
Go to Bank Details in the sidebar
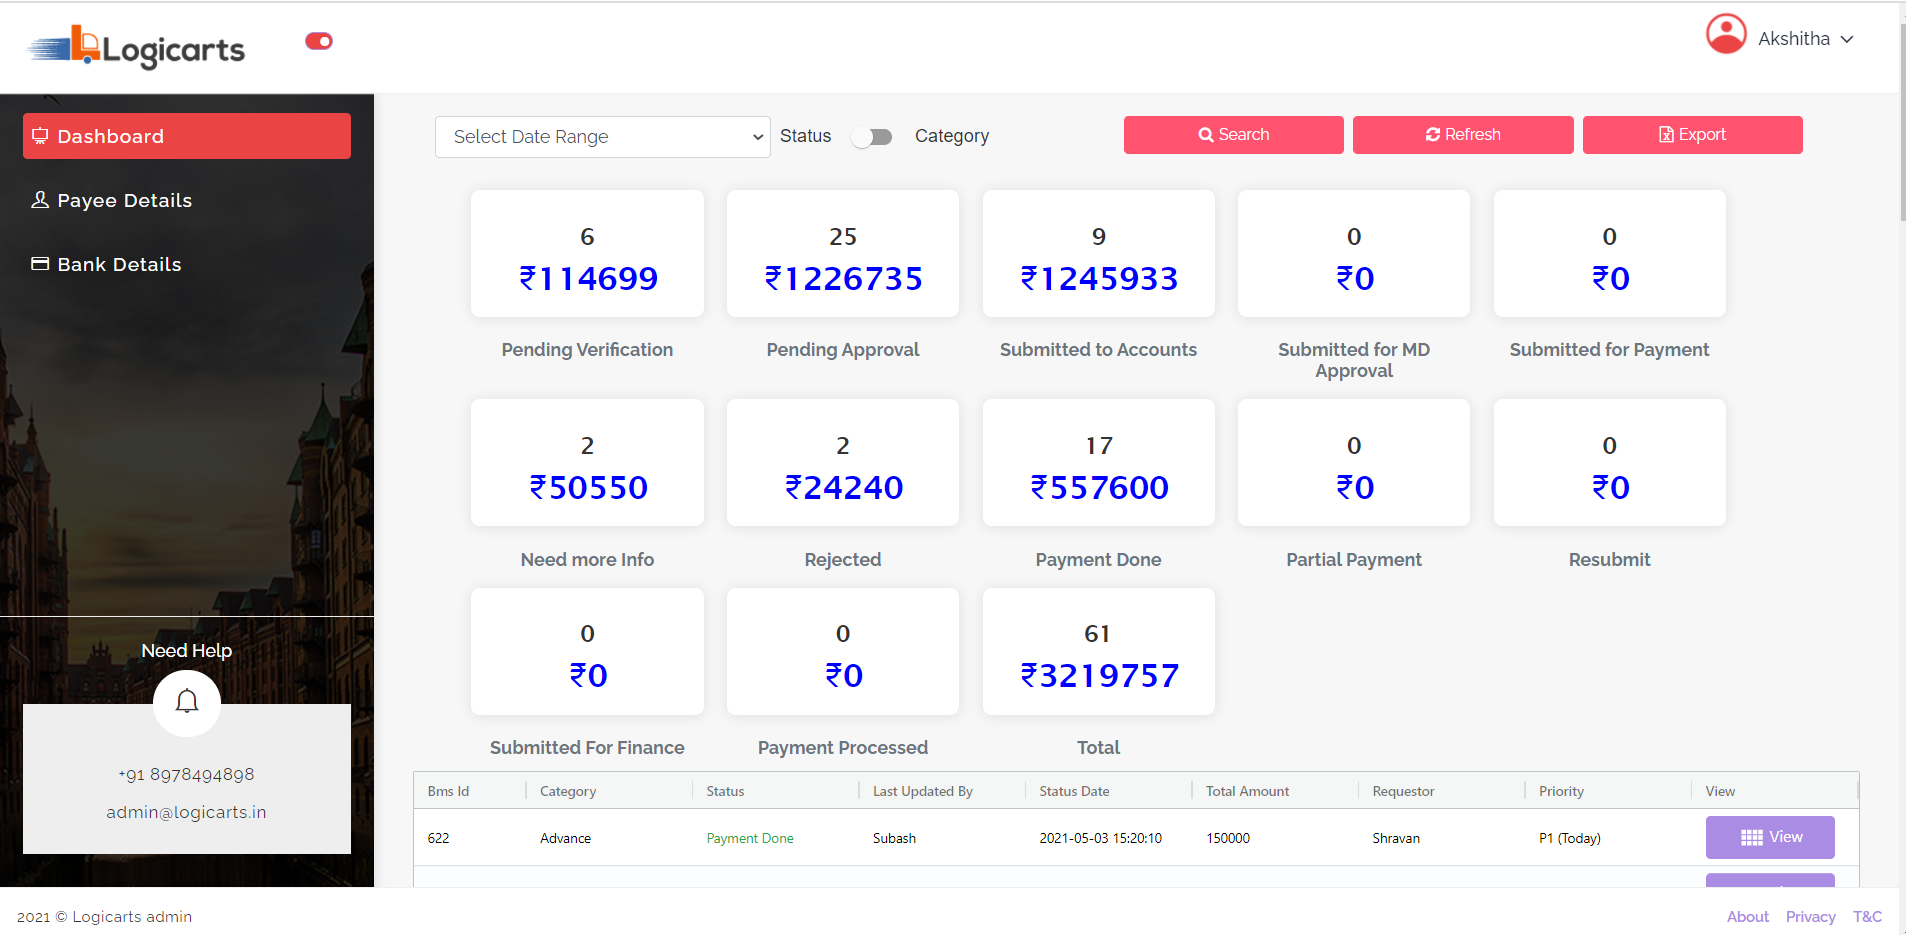[x=119, y=264]
